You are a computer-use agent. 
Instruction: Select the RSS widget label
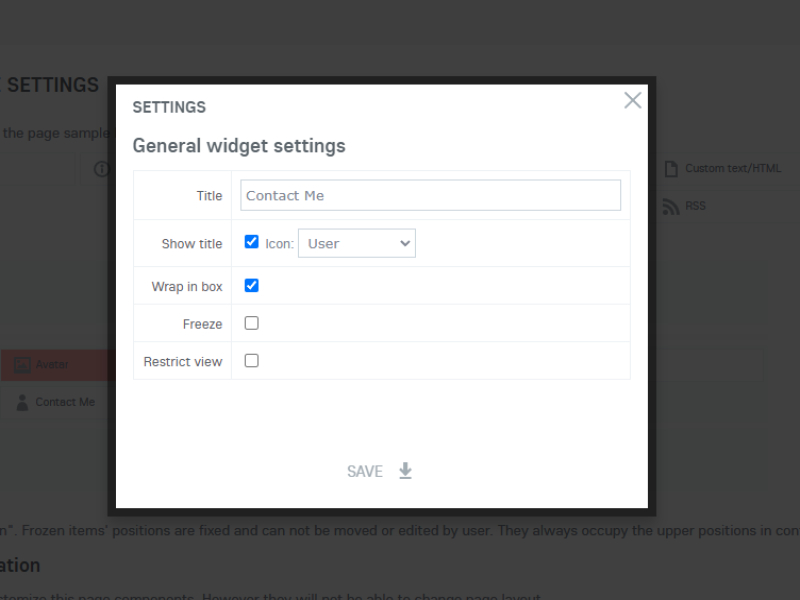695,206
